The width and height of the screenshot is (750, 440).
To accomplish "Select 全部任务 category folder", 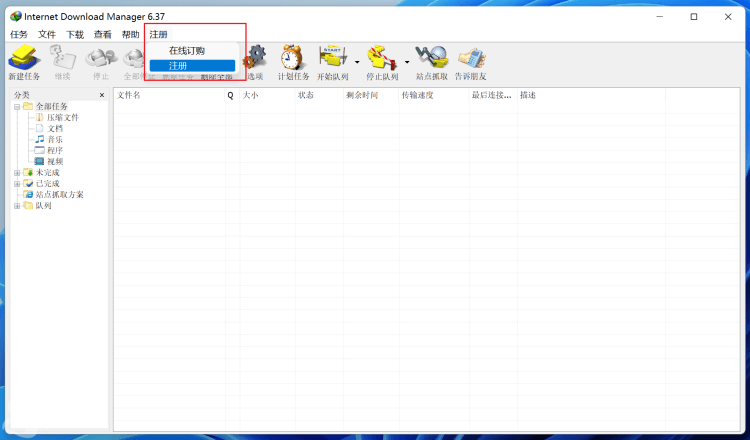I will pos(52,107).
